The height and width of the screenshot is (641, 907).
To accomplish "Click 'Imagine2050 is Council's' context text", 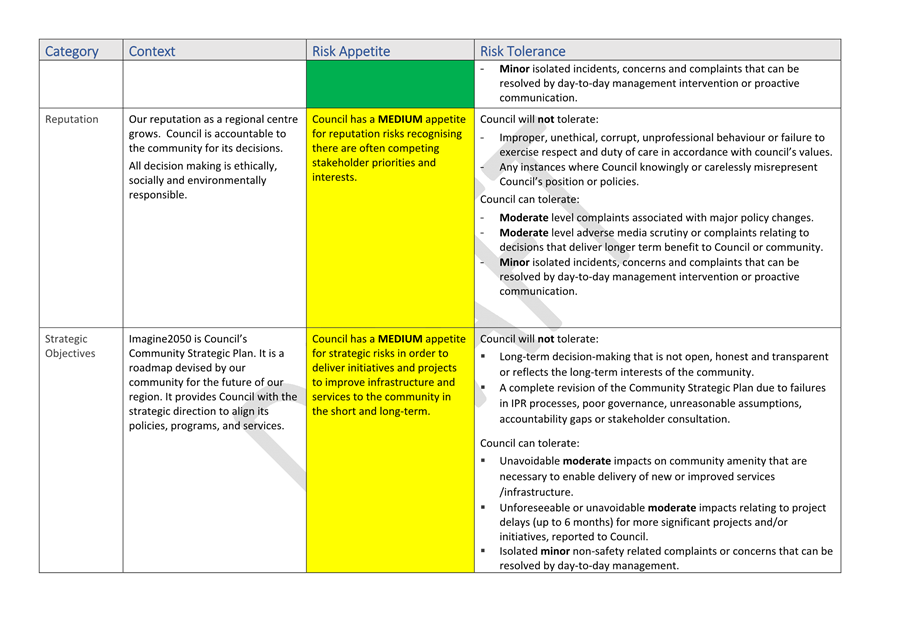I will [x=213, y=382].
